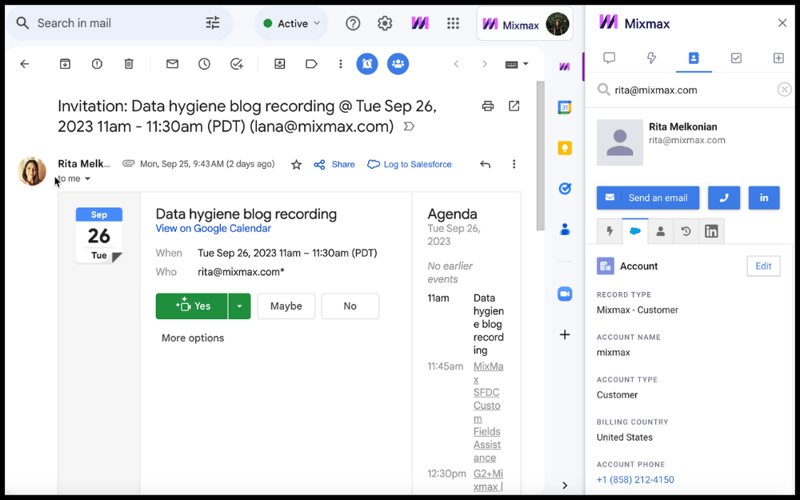The image size is (800, 500).
Task: Open the Active status dropdown
Action: point(291,23)
